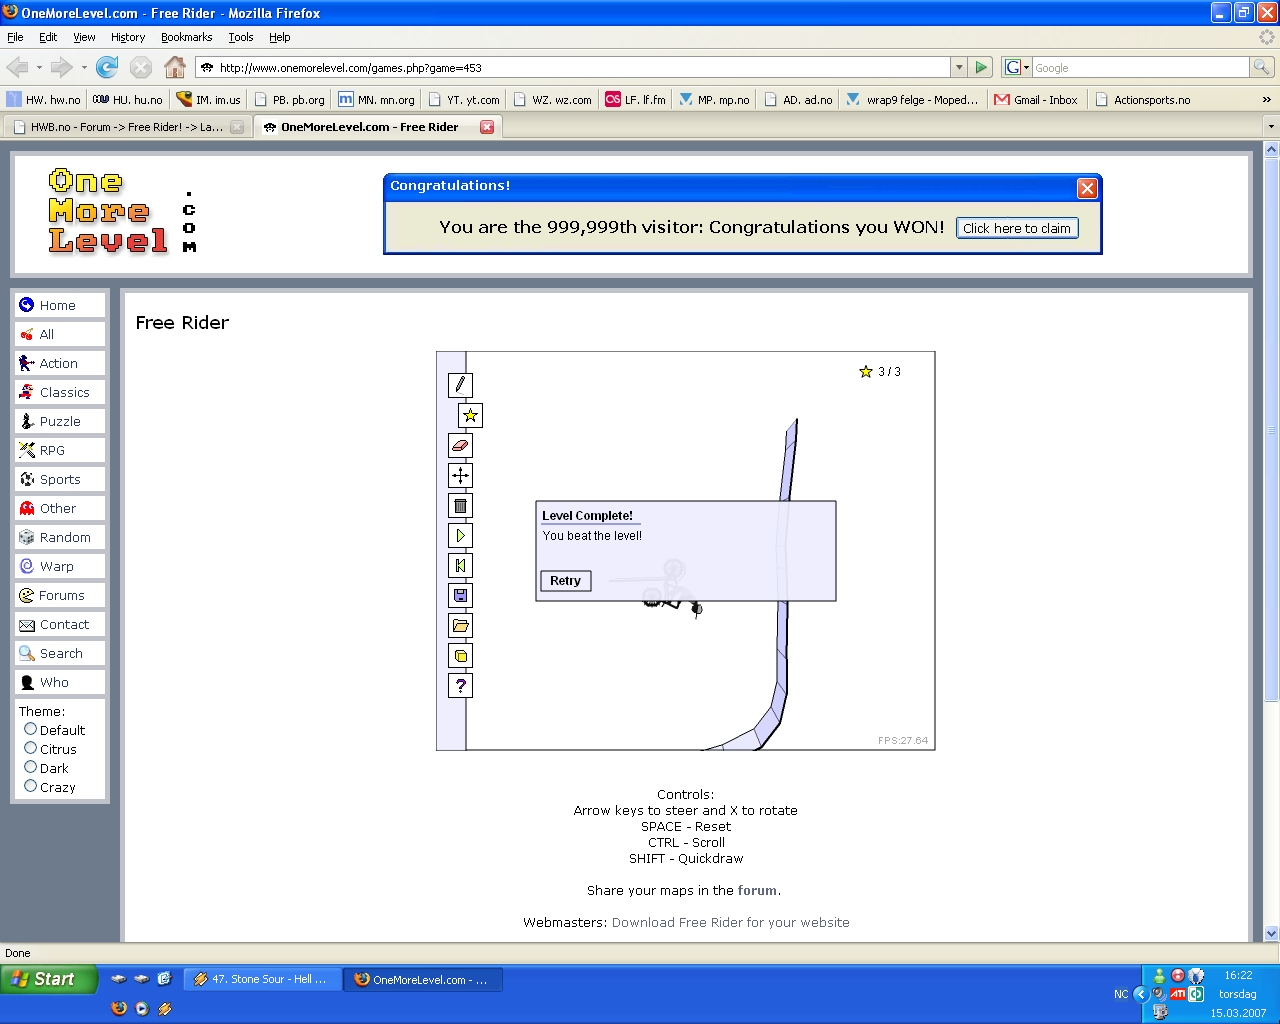Open the Home sidebar link
The width and height of the screenshot is (1280, 1024).
pyautogui.click(x=60, y=305)
